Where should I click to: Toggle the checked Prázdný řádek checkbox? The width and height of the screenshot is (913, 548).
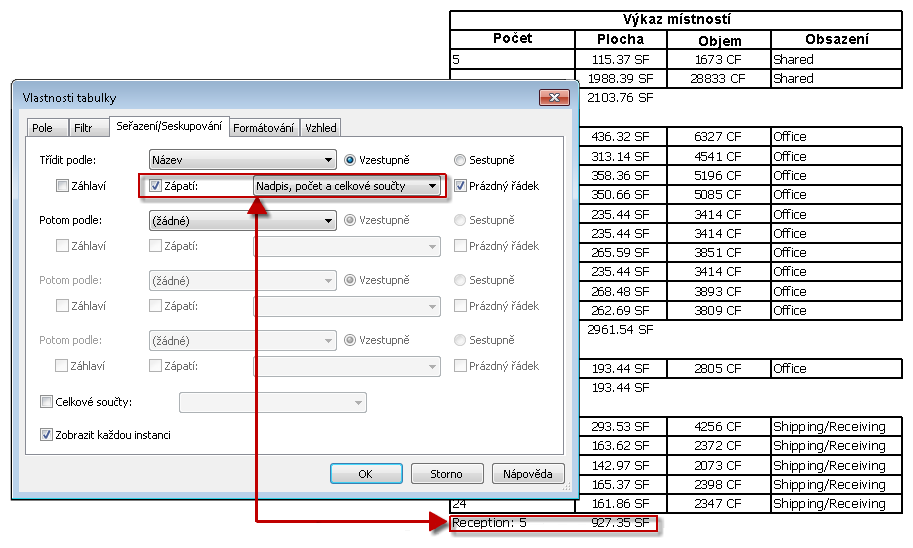460,186
